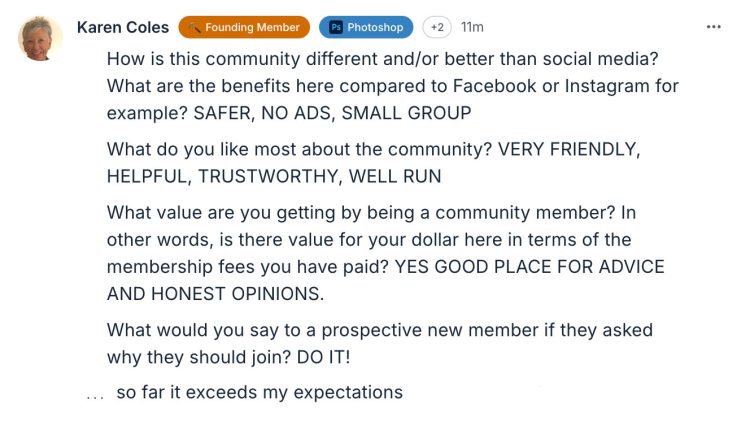Click Karen Coles' profile avatar photo
This screenshot has width=750, height=430.
tap(41, 38)
